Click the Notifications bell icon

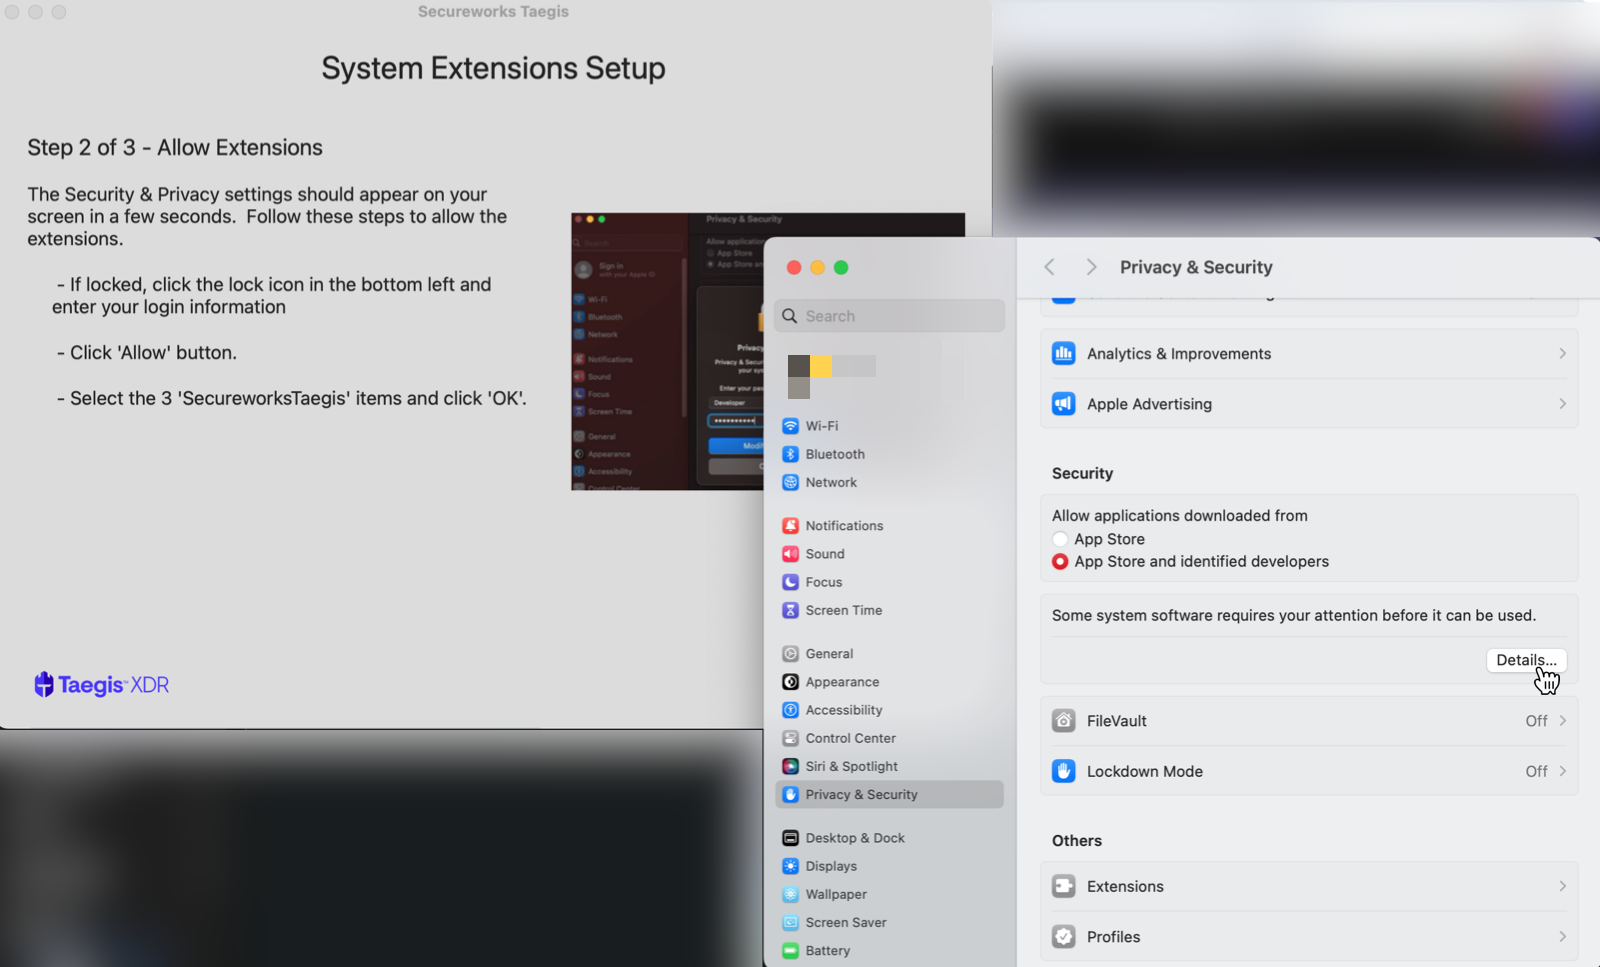coord(790,526)
